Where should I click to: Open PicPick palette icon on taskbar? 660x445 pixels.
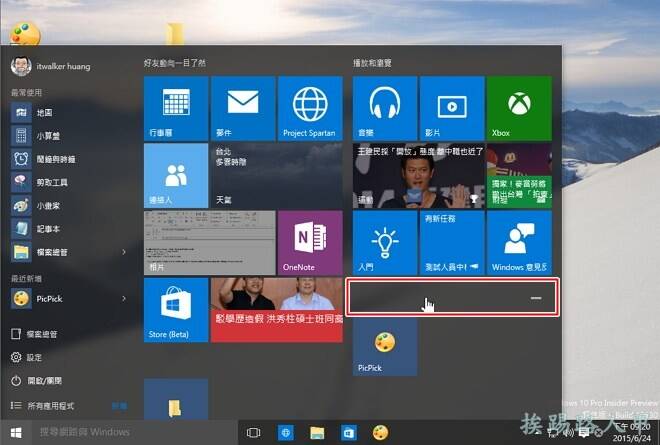tap(381, 432)
